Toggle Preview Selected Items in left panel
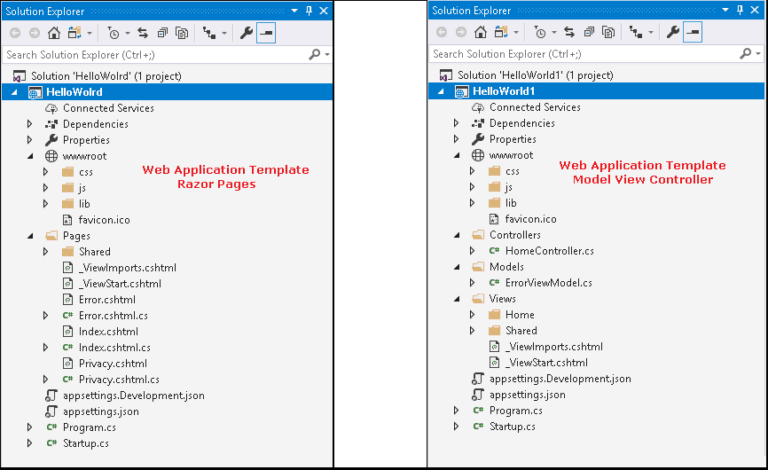The image size is (768, 470). (266, 33)
